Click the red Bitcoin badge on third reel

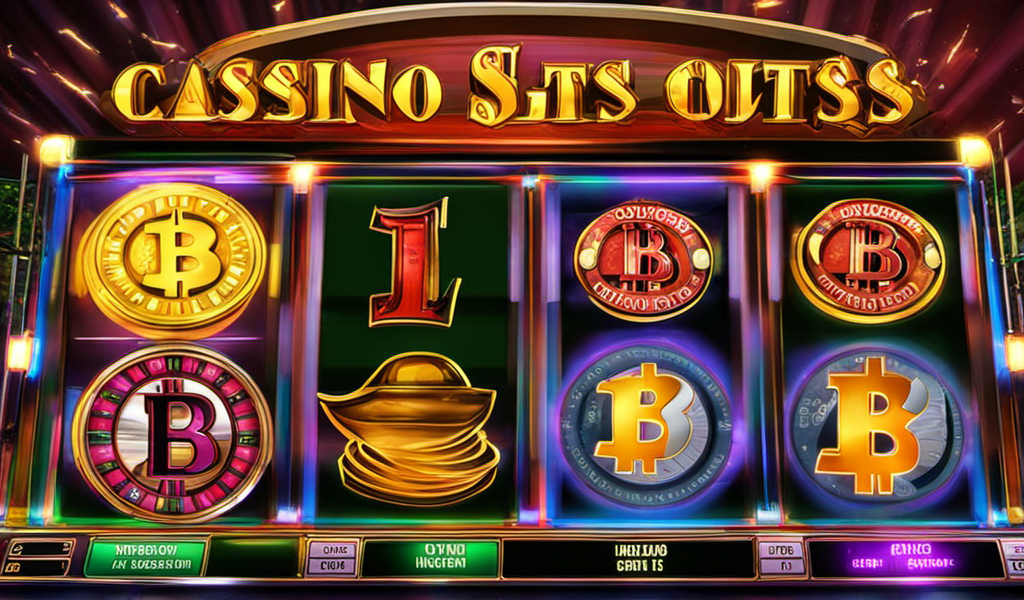pyautogui.click(x=643, y=261)
